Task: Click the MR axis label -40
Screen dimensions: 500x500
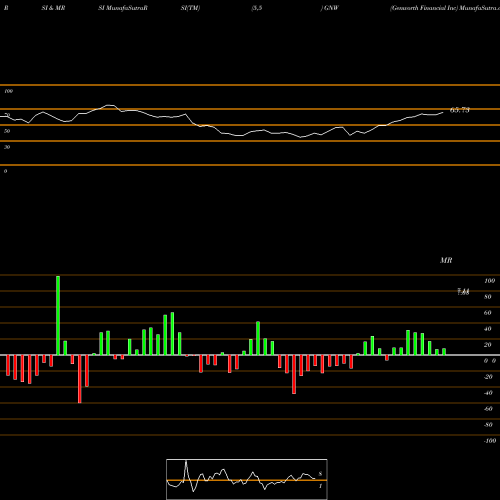Action: coord(488,393)
